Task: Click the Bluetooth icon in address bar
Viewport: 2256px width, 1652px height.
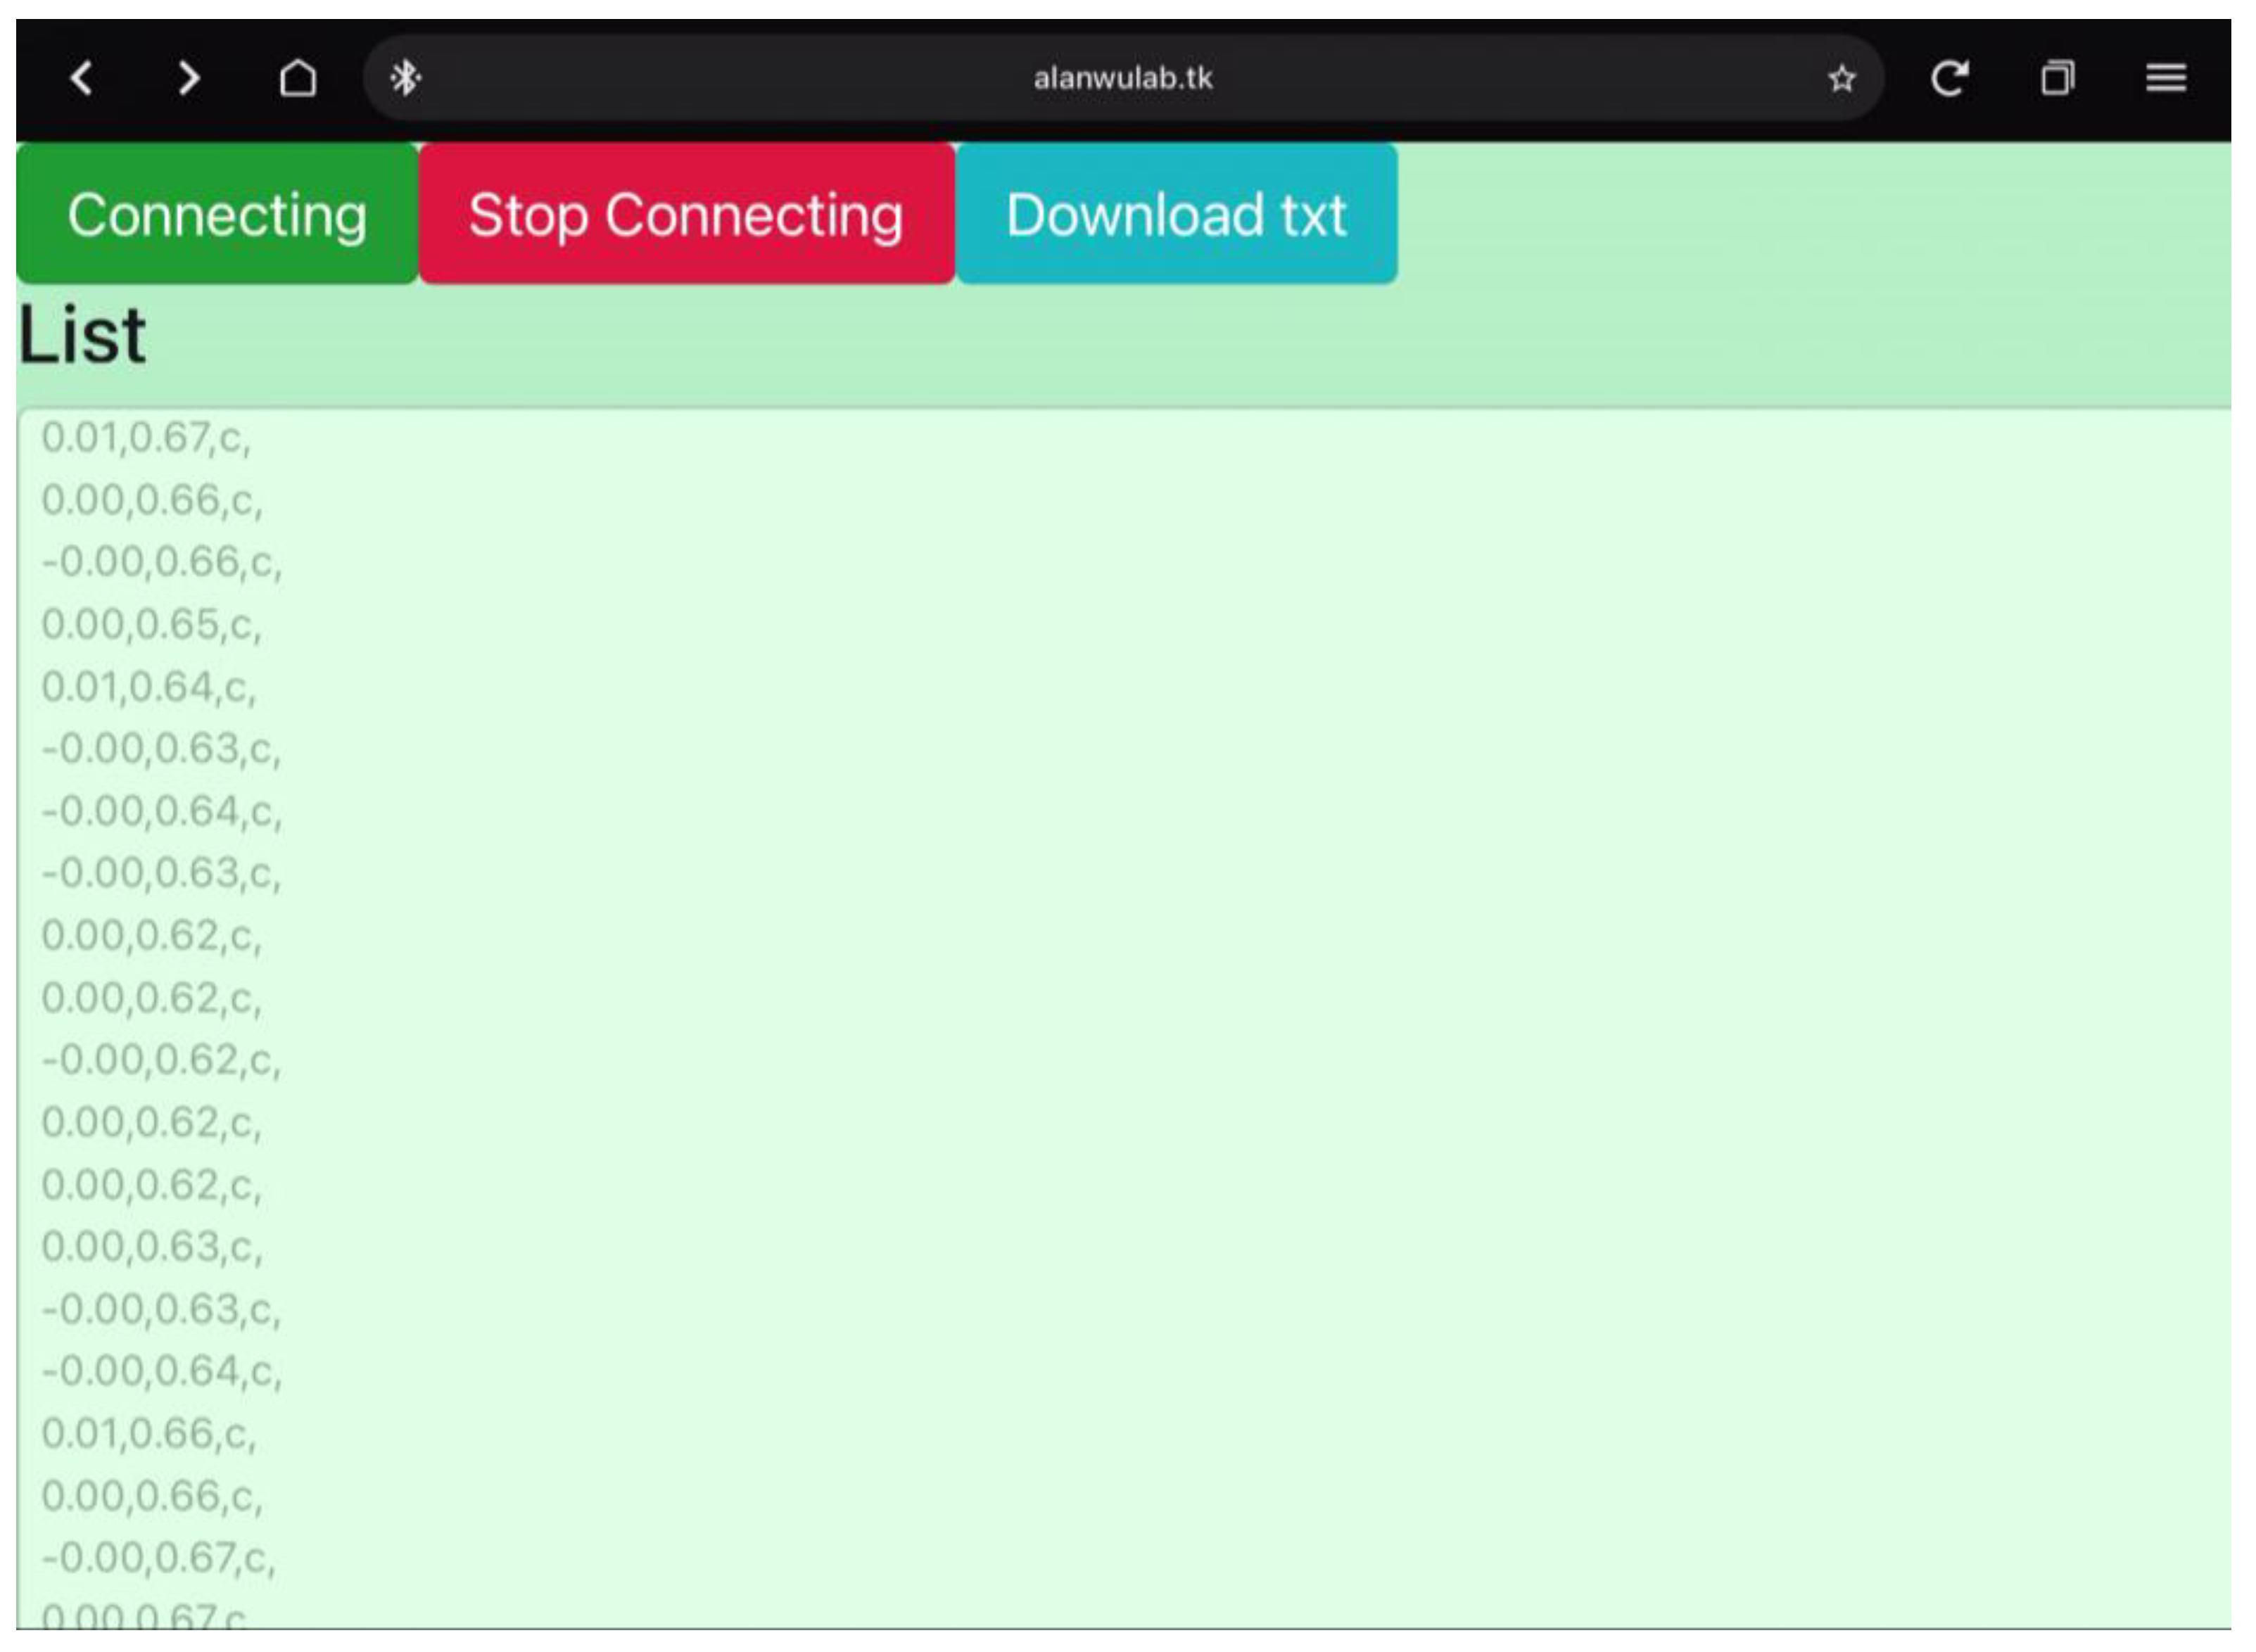Action: tap(405, 78)
